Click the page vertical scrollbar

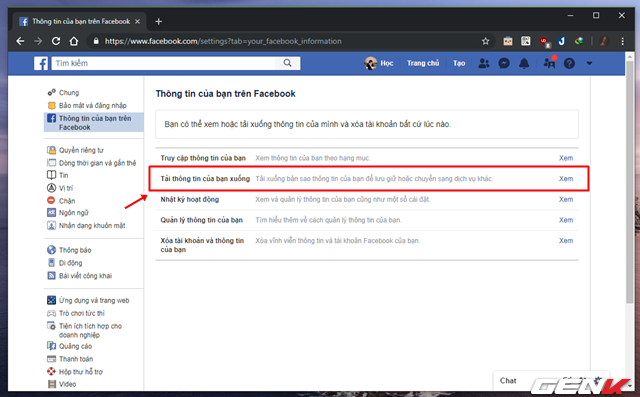[629, 182]
